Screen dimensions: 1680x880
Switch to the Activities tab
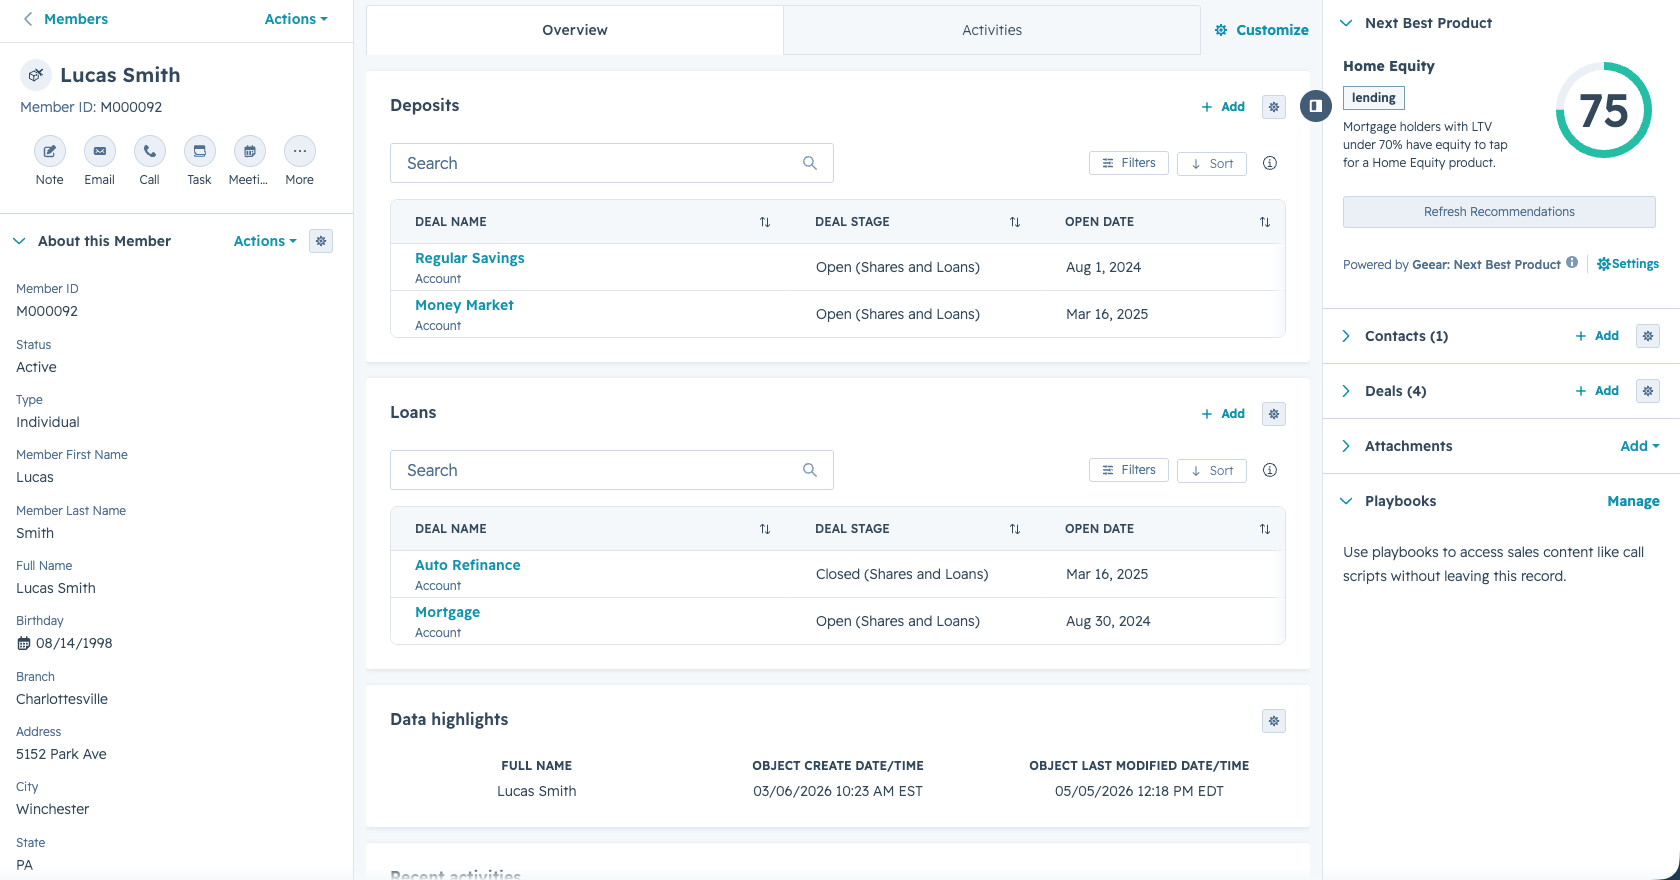pos(992,30)
